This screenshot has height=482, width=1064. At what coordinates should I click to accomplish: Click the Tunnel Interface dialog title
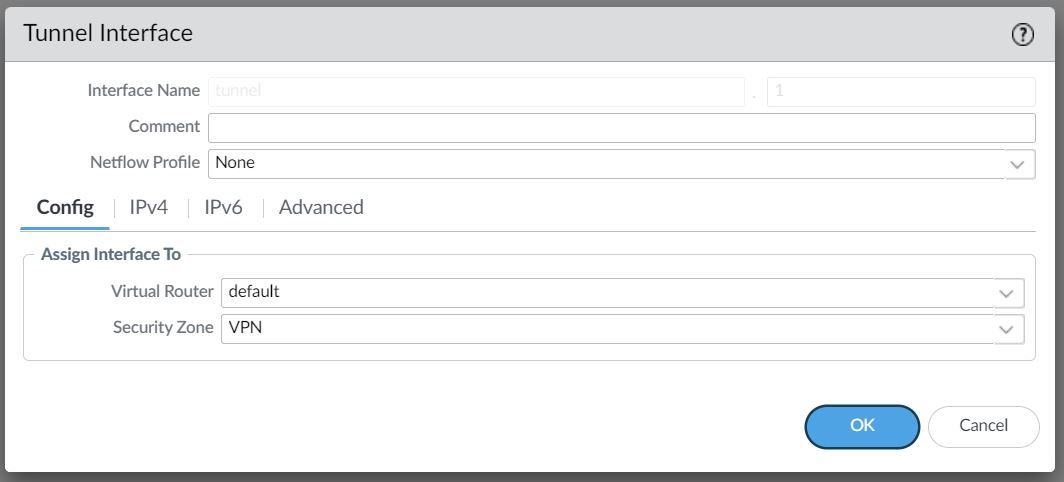click(x=108, y=33)
